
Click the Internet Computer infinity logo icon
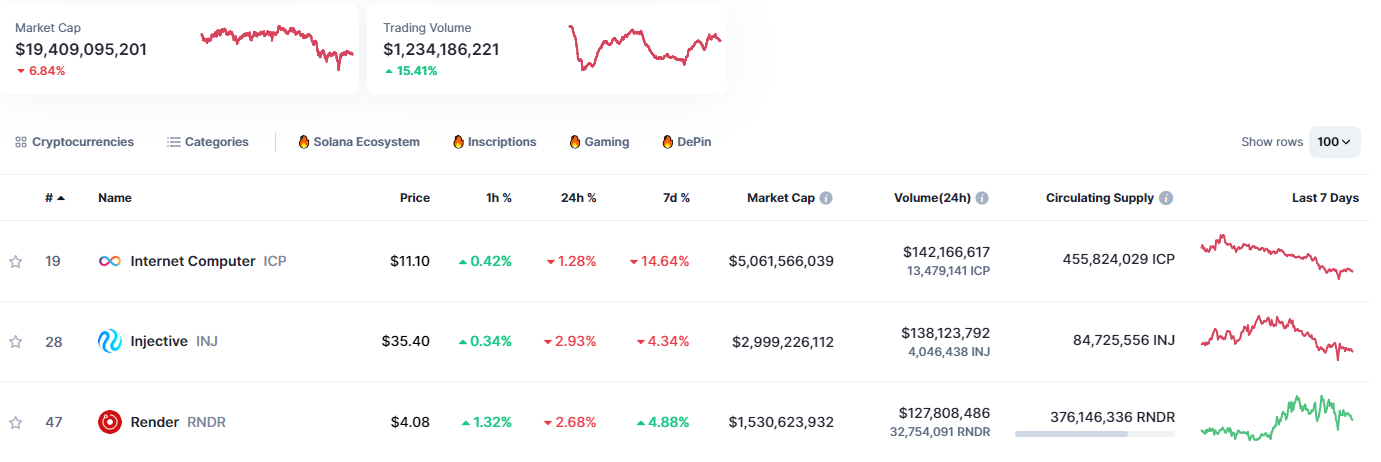click(110, 261)
